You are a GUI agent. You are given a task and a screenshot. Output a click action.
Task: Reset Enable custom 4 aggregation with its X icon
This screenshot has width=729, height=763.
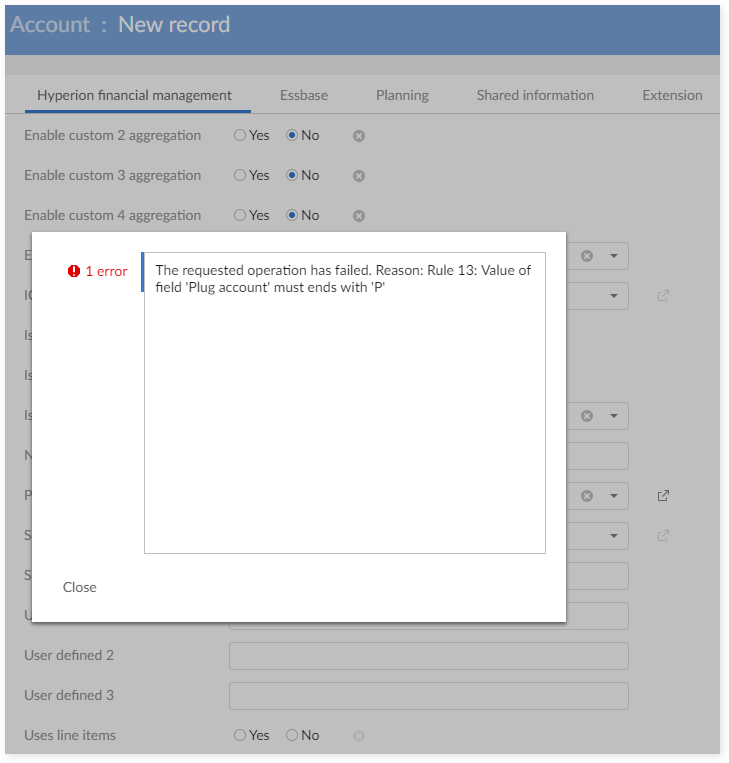pos(359,216)
